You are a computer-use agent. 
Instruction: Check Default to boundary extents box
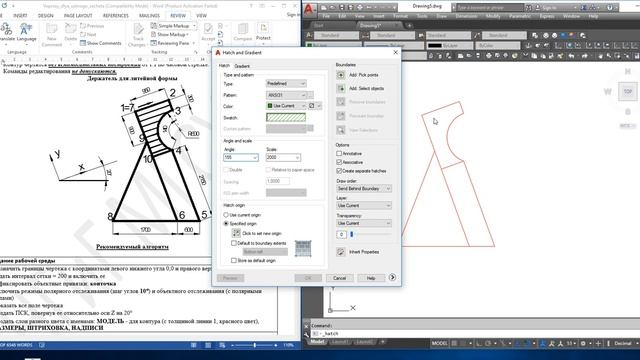(x=234, y=243)
